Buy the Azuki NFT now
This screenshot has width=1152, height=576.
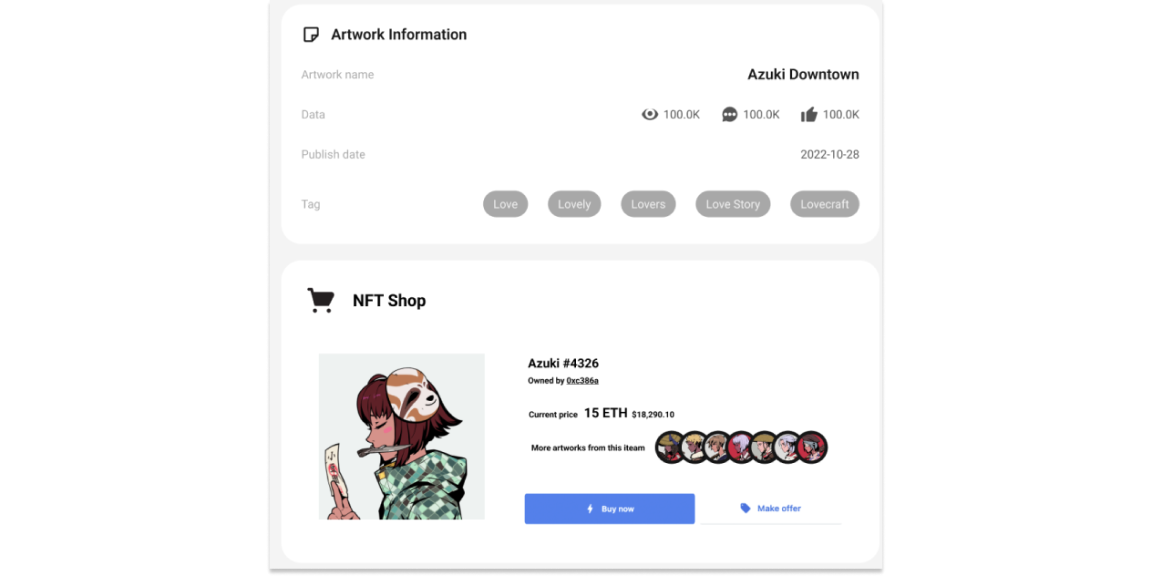(609, 508)
